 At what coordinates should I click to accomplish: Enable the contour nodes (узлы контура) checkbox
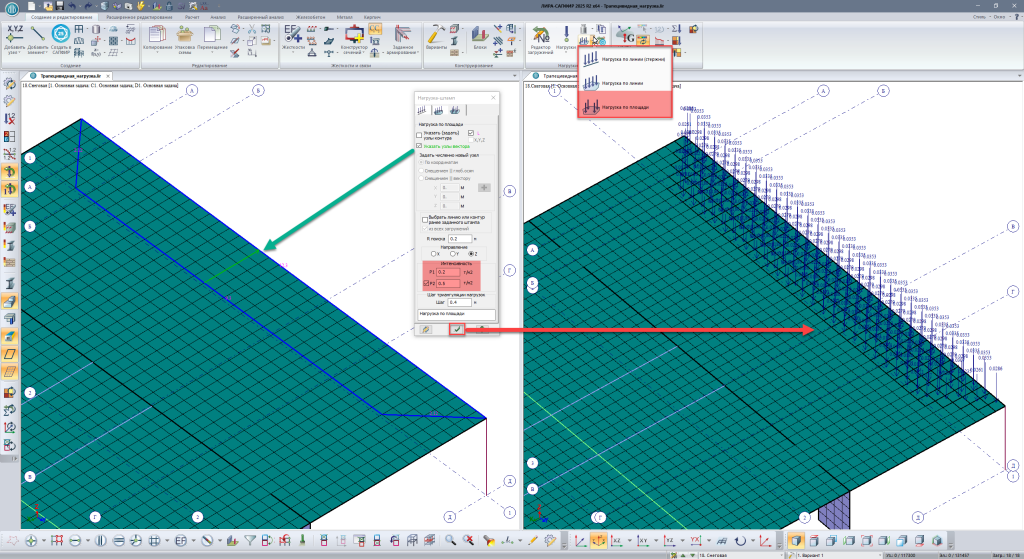[420, 135]
